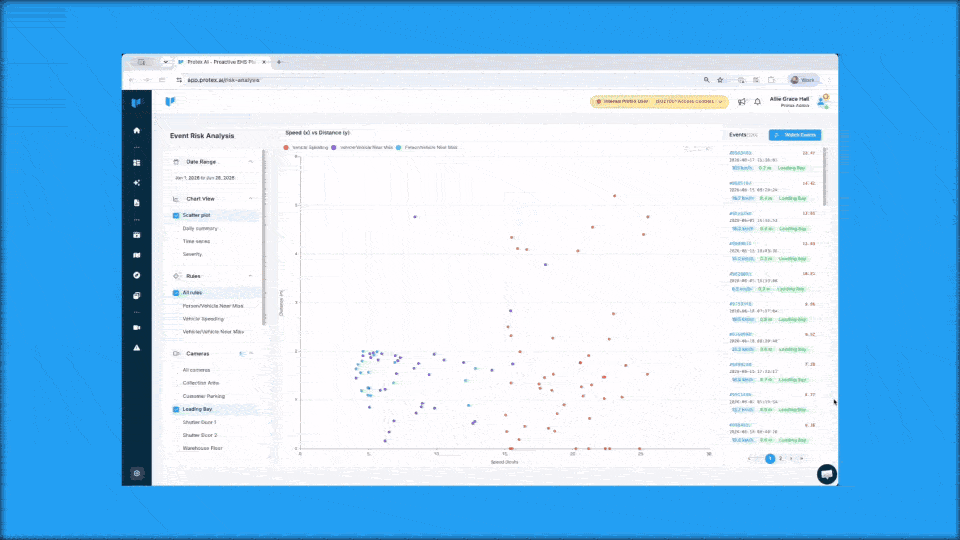Open the event scored 22.47

[x=771, y=160]
